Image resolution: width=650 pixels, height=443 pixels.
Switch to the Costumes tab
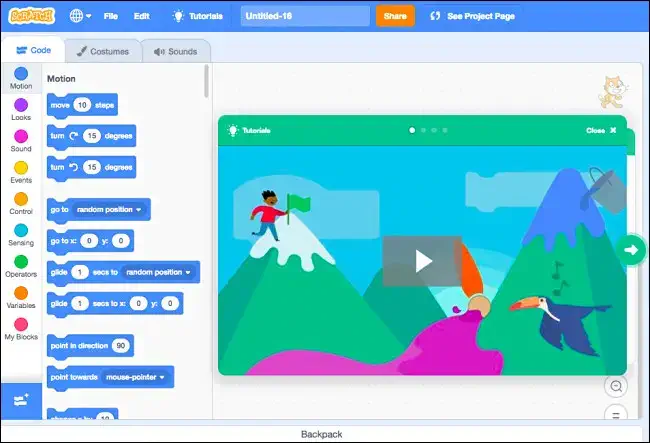point(103,51)
